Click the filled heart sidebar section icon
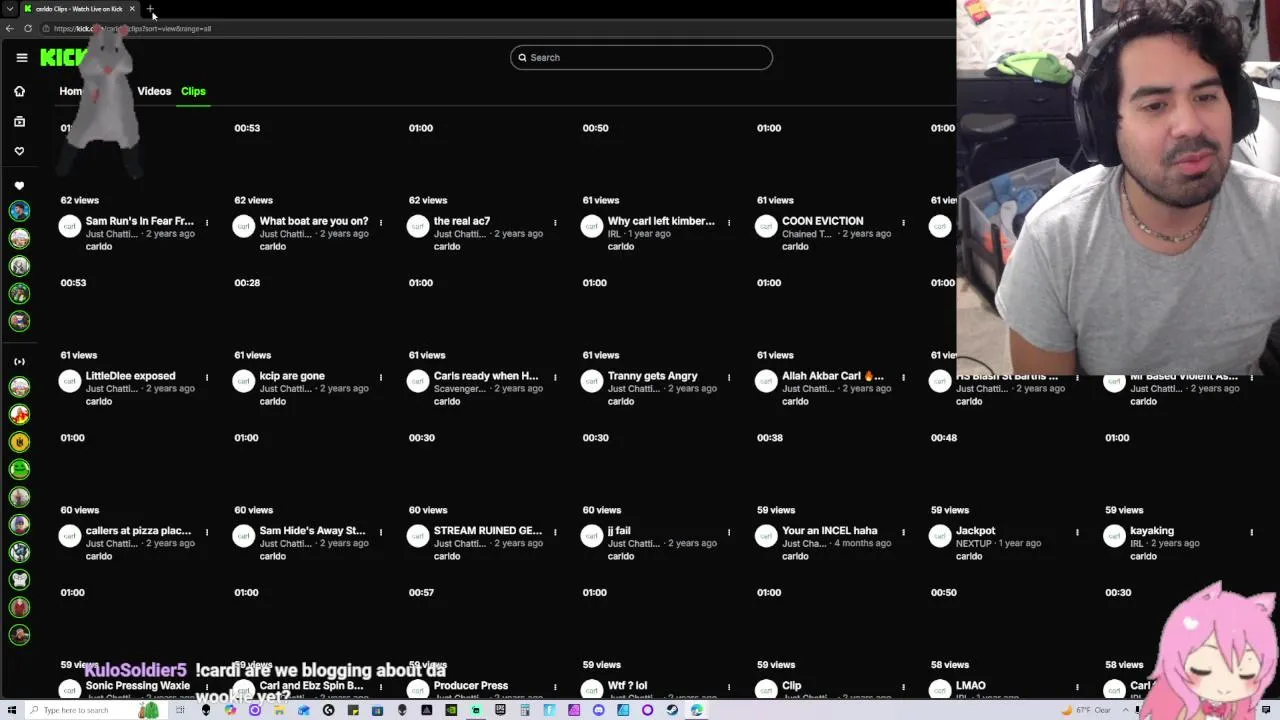The width and height of the screenshot is (1280, 720). [x=19, y=186]
